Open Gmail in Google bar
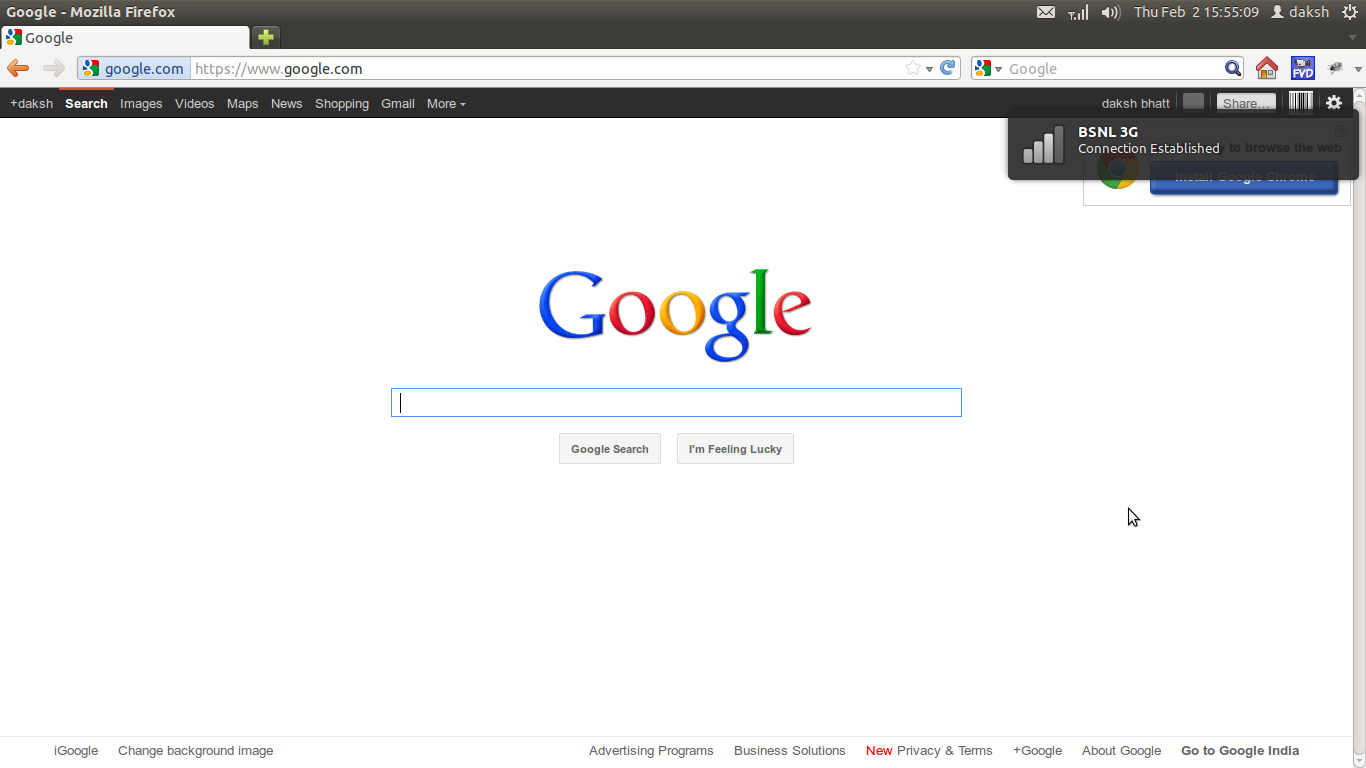The image size is (1366, 768). (398, 103)
